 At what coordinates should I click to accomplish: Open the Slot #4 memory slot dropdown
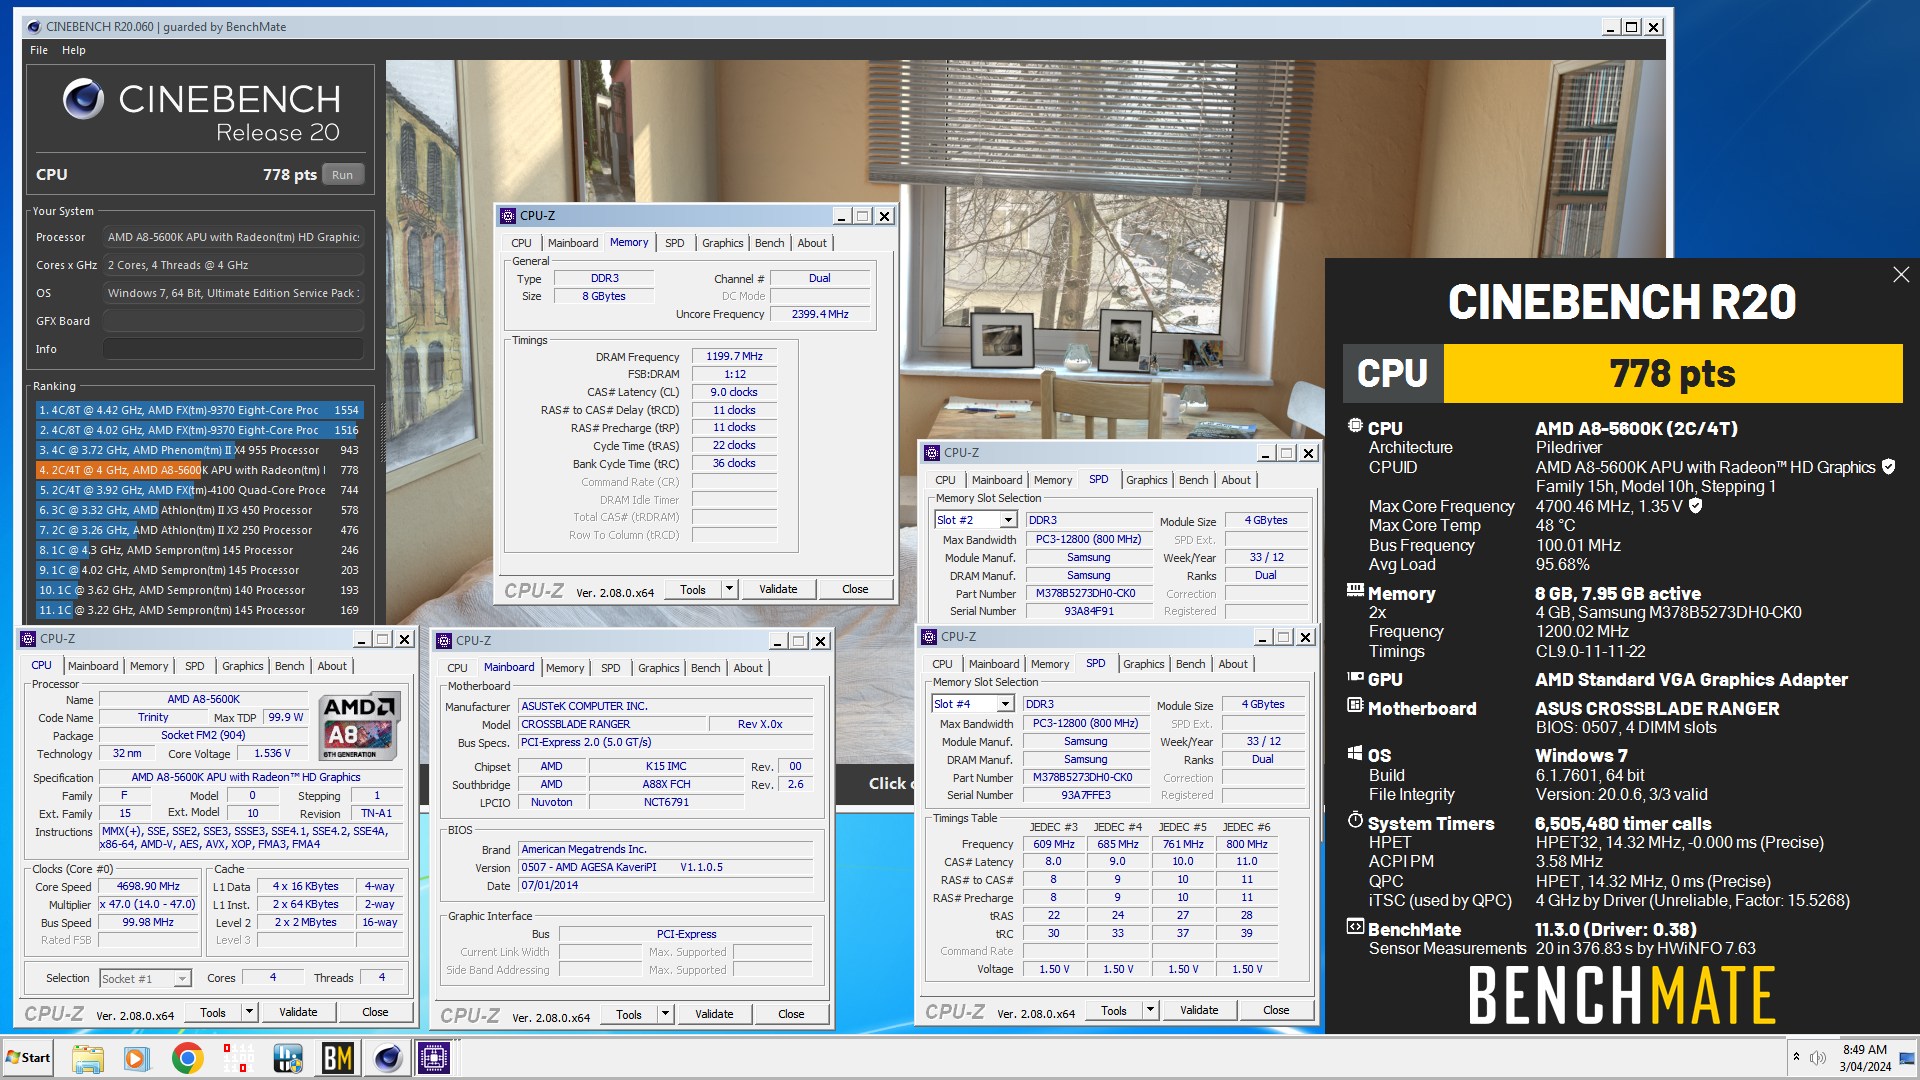pyautogui.click(x=1005, y=704)
